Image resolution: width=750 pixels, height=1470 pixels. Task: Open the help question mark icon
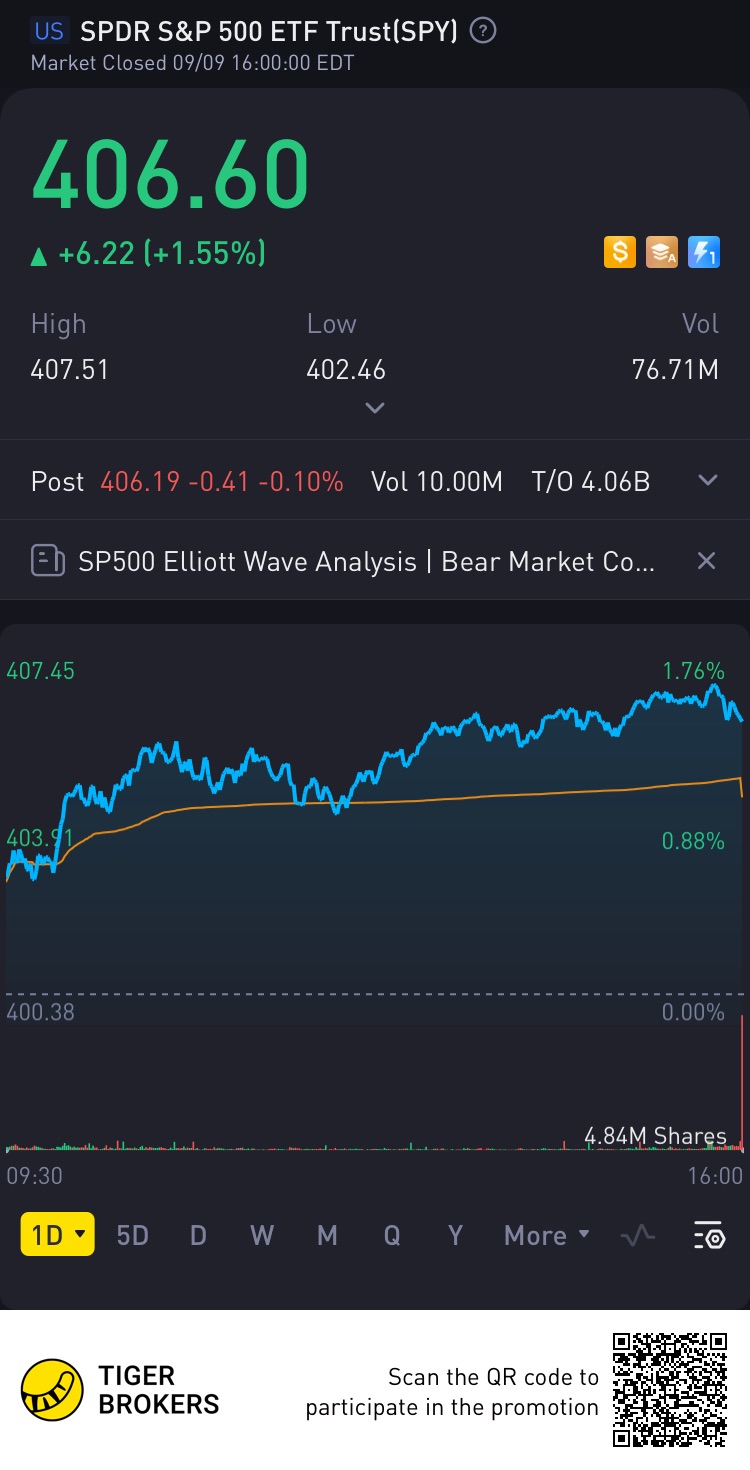click(x=483, y=31)
